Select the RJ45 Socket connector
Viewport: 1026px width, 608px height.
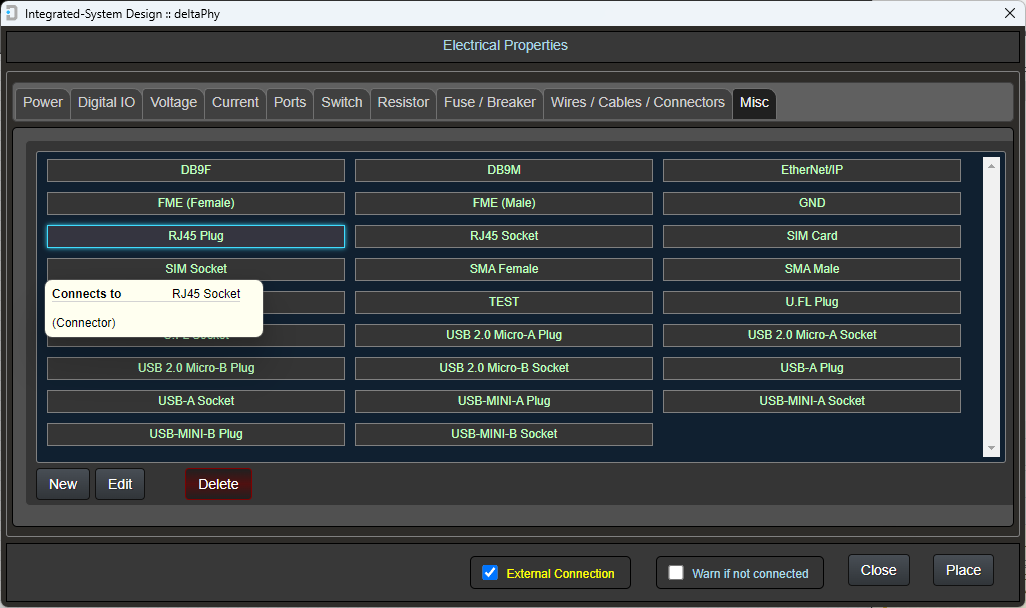point(504,236)
